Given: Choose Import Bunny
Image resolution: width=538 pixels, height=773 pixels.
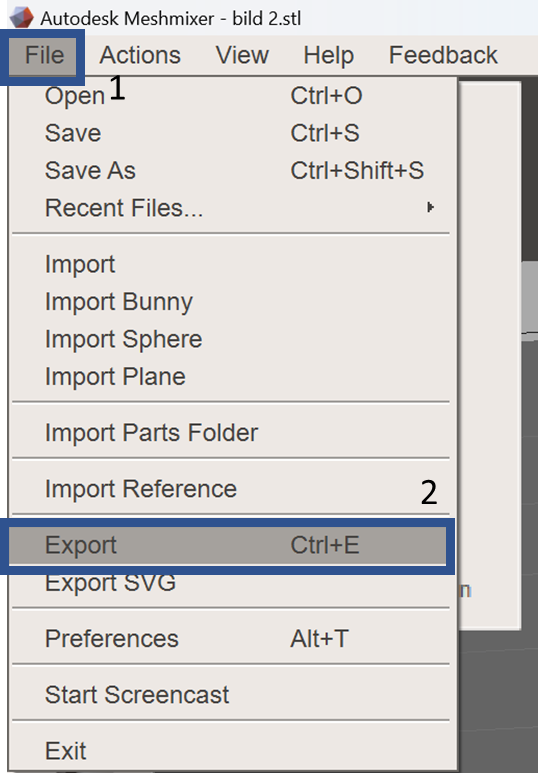Looking at the screenshot, I should [231, 302].
